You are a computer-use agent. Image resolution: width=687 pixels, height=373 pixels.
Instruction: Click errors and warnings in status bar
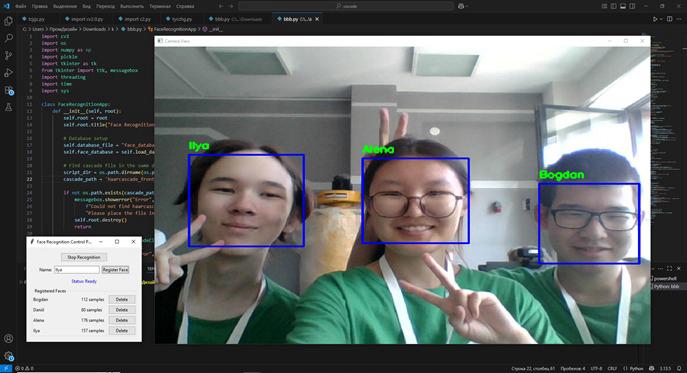coord(25,369)
